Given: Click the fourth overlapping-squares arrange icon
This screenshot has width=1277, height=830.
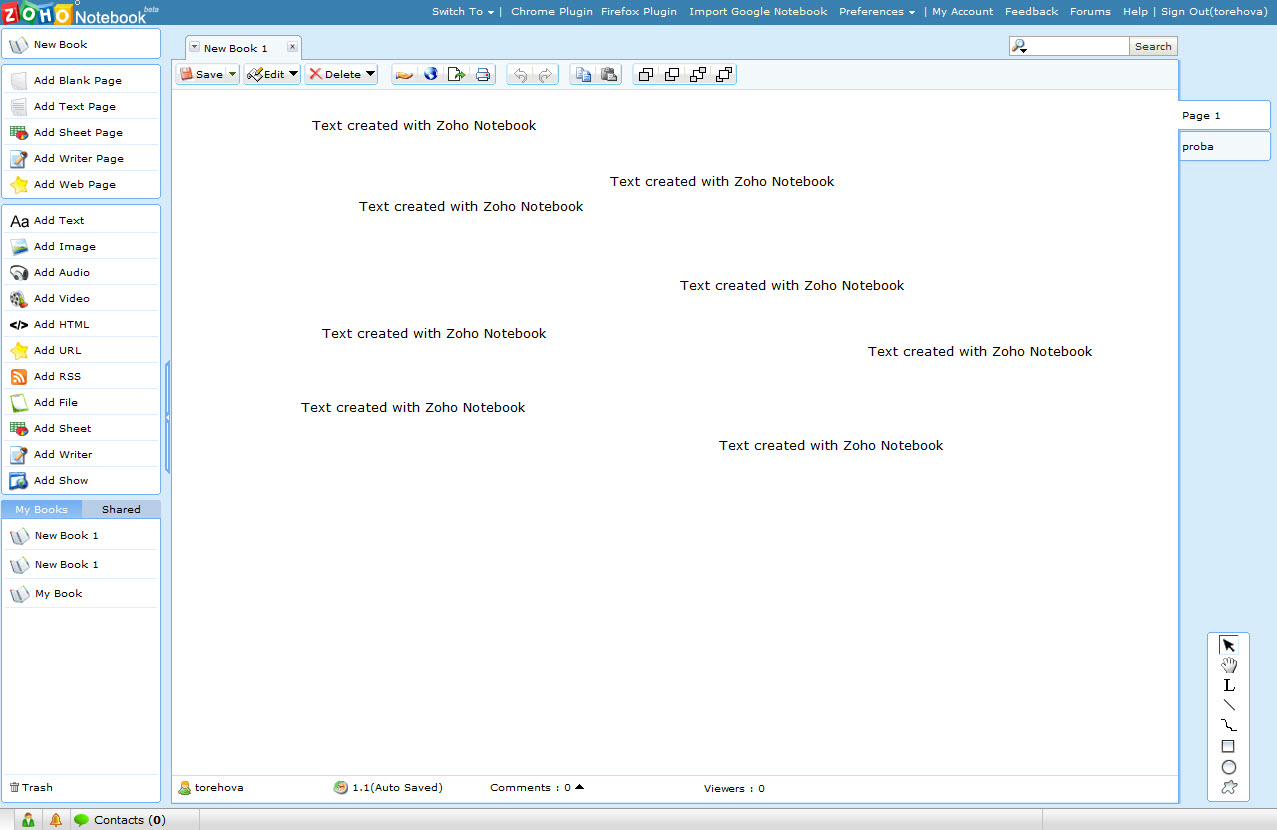Looking at the screenshot, I should pos(724,74).
